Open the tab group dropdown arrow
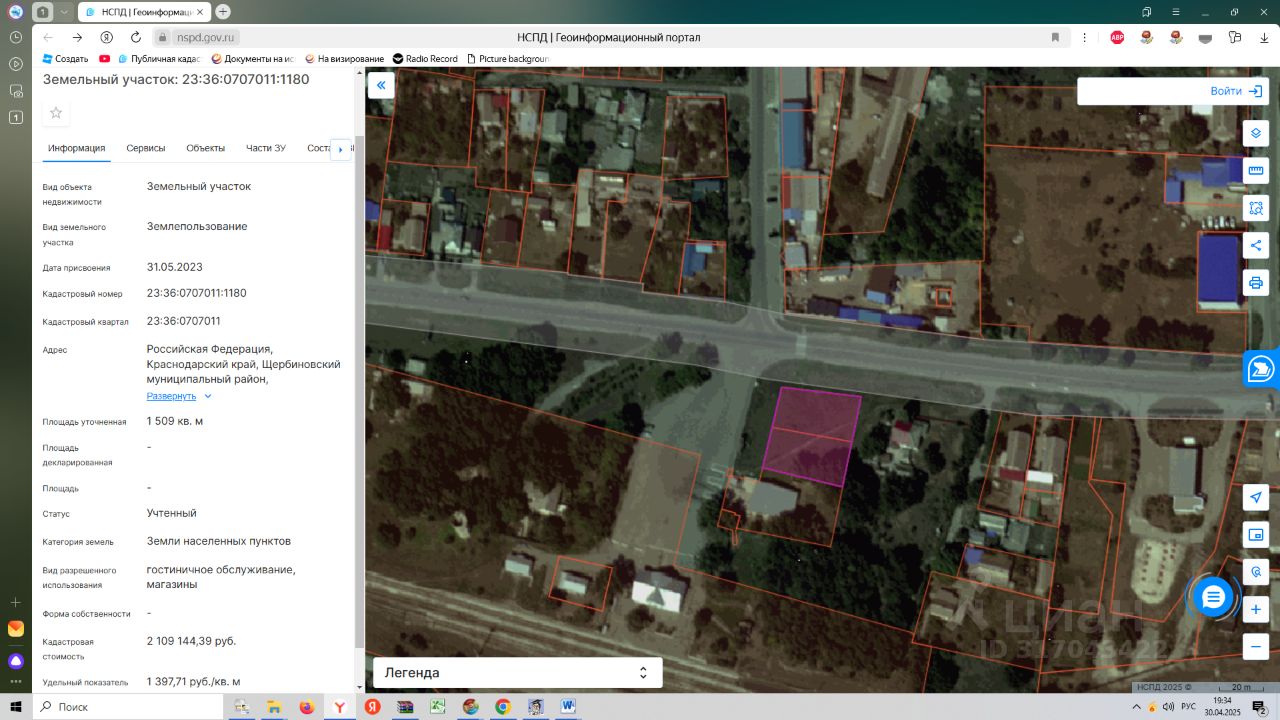 tap(64, 12)
